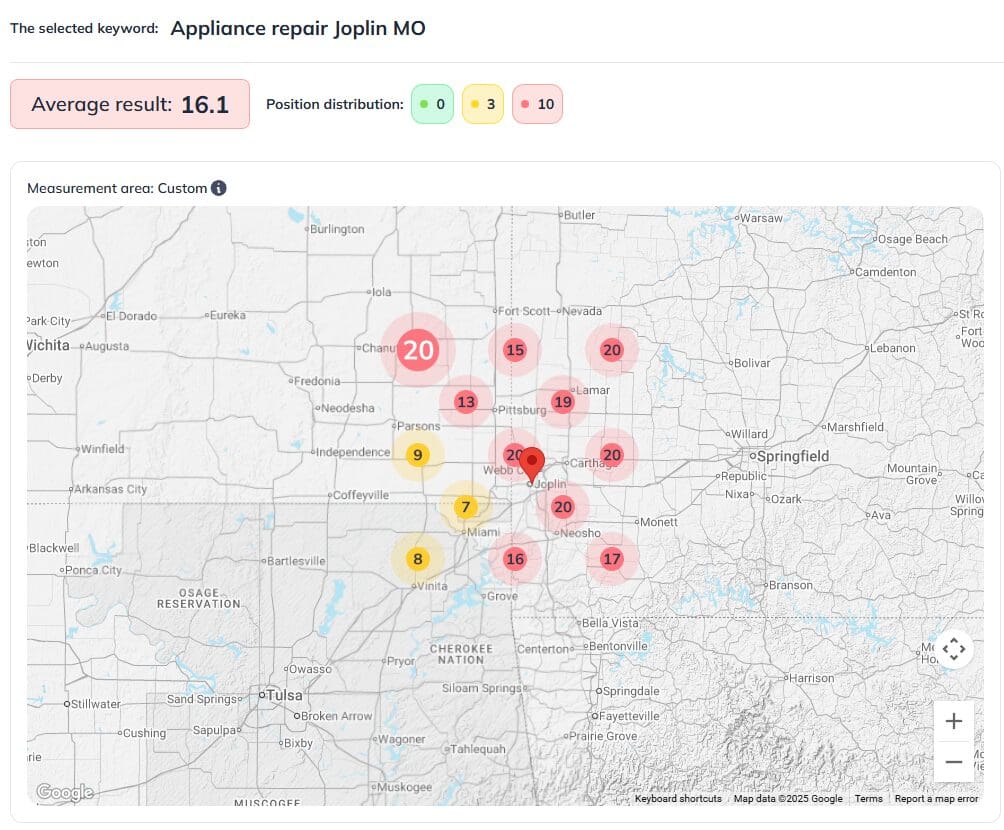Click the 16 marker near Grove
Screen dimensions: 1004x830
coord(514,559)
